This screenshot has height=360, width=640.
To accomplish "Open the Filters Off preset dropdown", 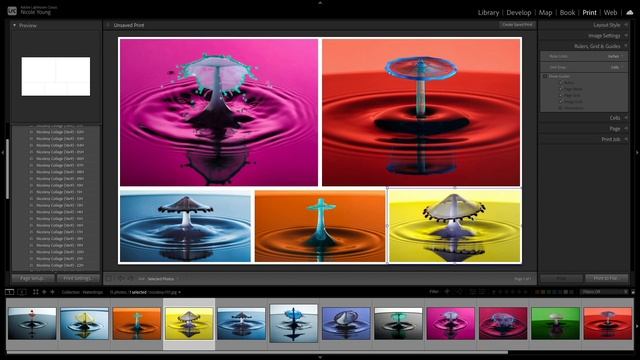I will pyautogui.click(x=605, y=292).
